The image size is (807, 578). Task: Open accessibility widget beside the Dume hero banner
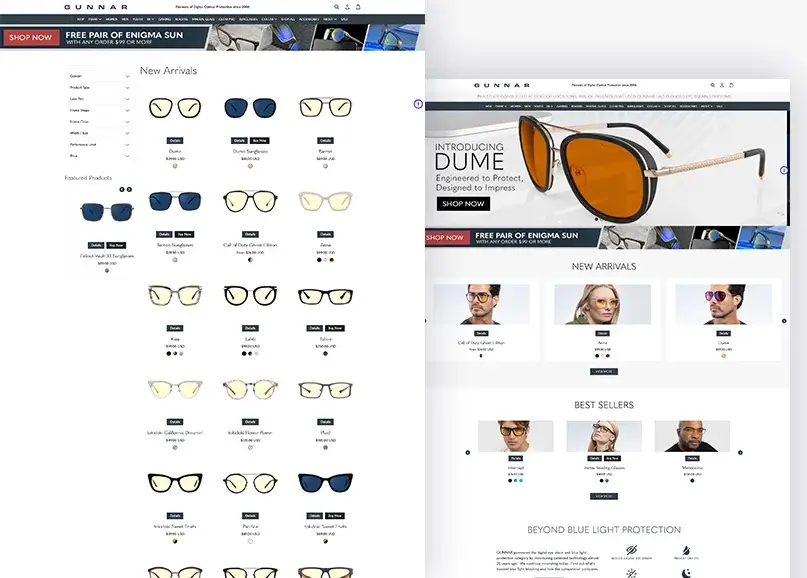[784, 170]
